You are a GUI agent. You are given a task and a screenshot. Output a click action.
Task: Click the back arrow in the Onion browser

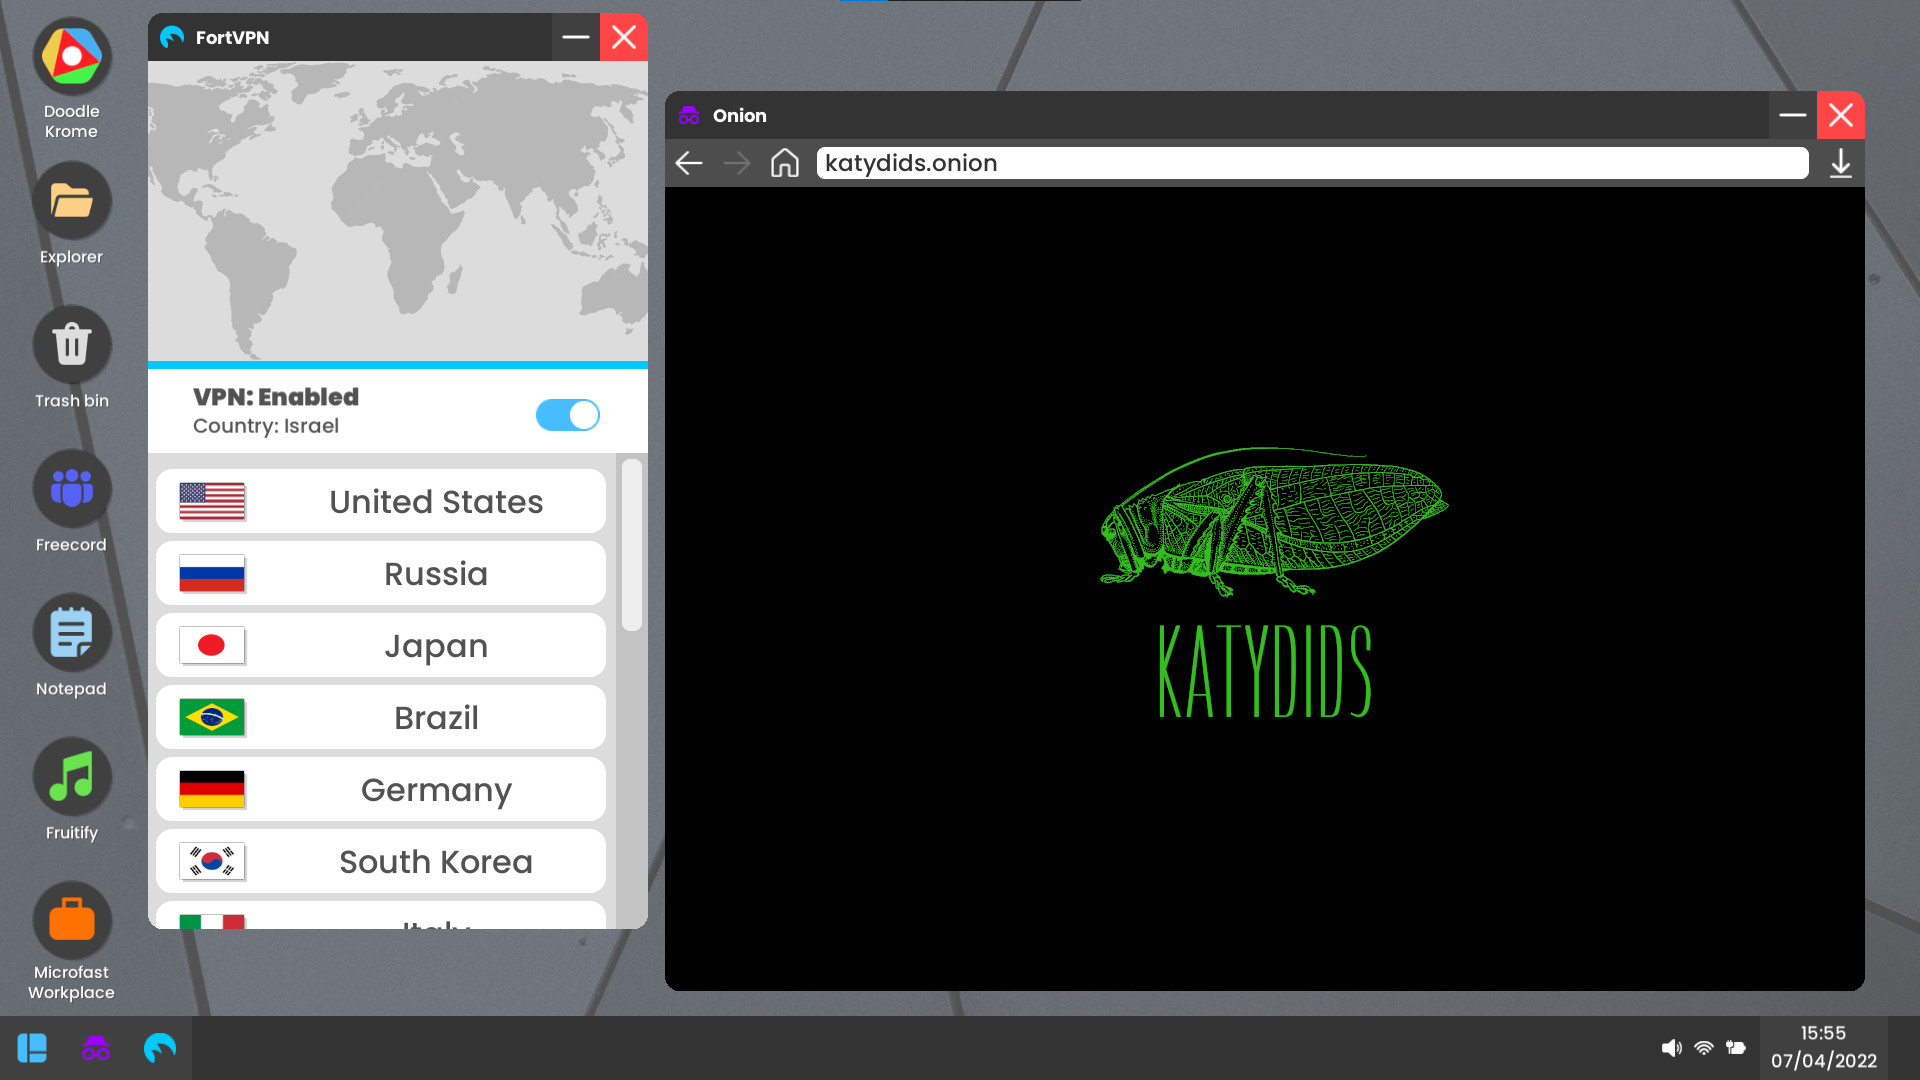click(x=688, y=162)
